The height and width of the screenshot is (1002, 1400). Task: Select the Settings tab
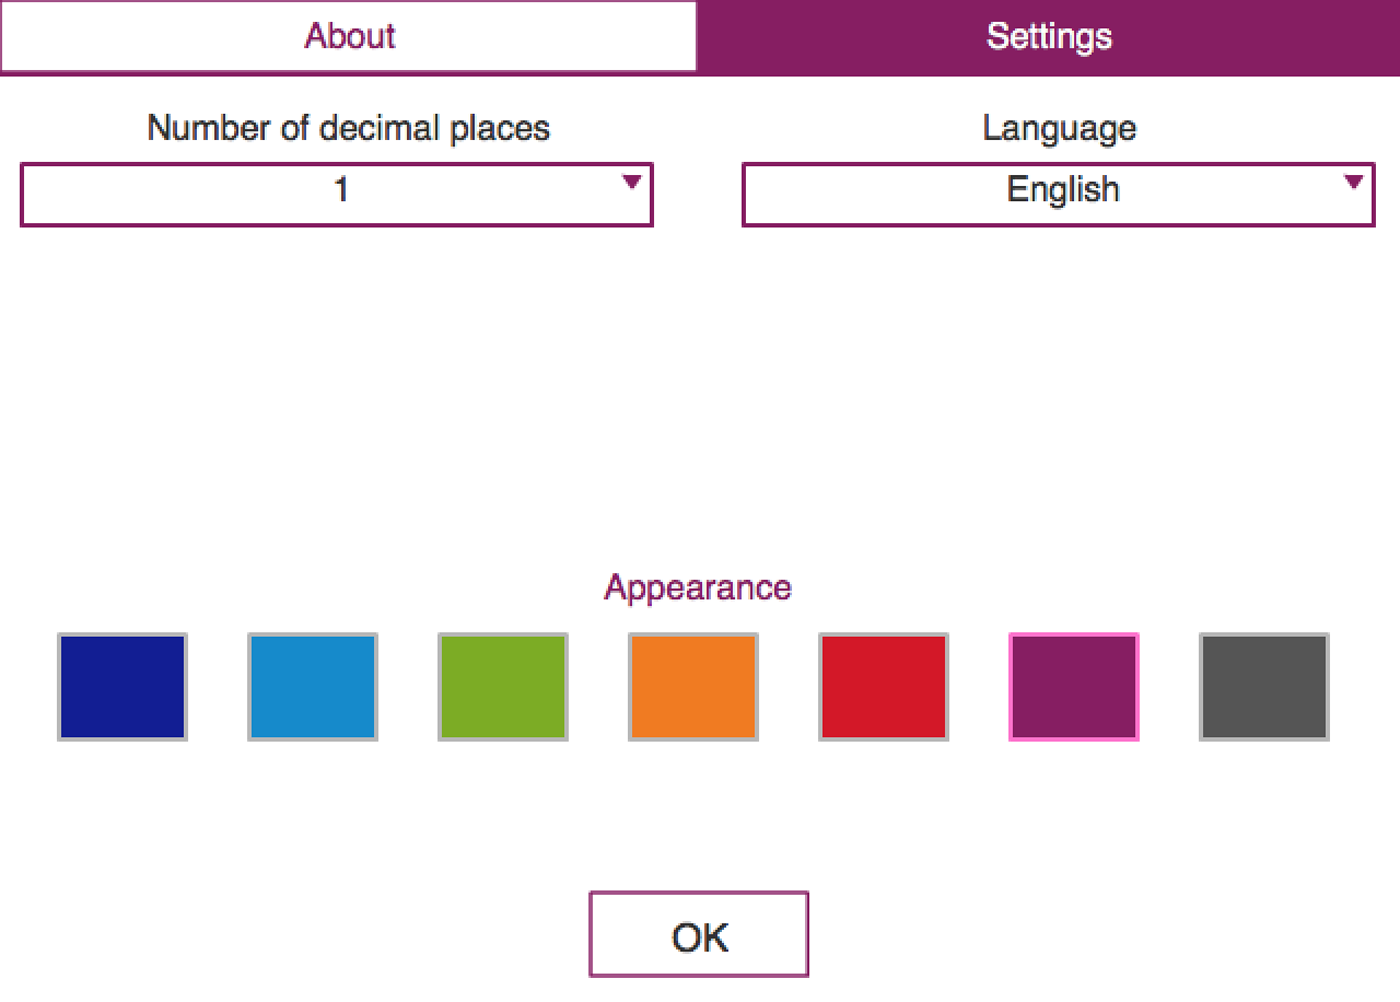(x=1048, y=36)
